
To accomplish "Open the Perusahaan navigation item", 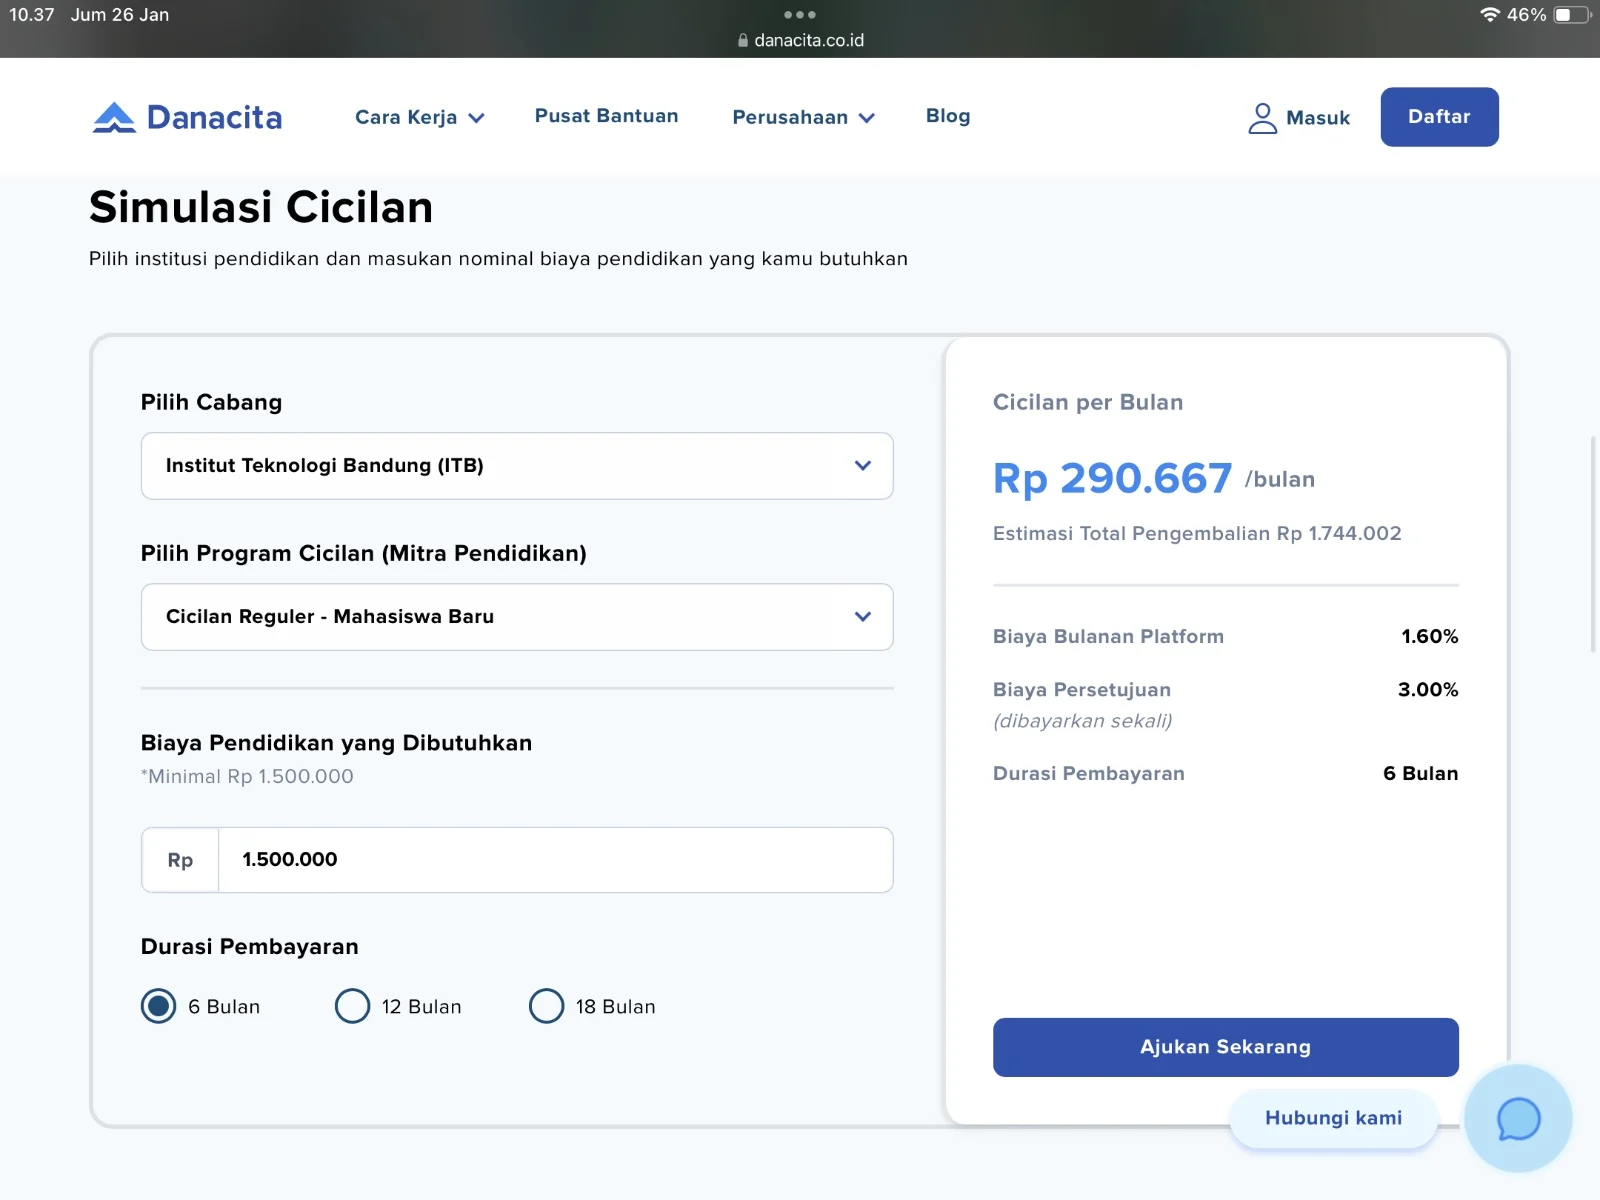I will tap(790, 117).
